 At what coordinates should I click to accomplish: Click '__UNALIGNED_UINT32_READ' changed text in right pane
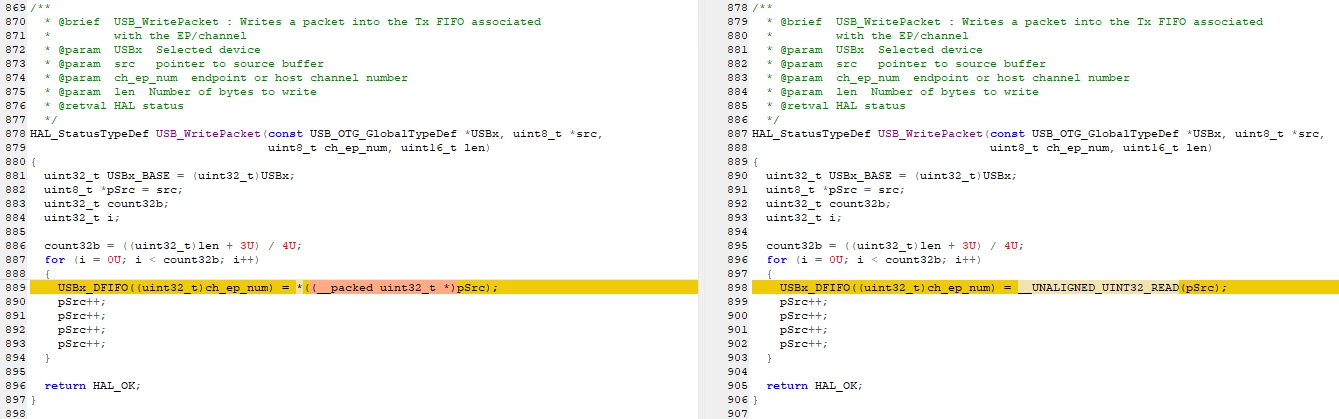(1098, 287)
